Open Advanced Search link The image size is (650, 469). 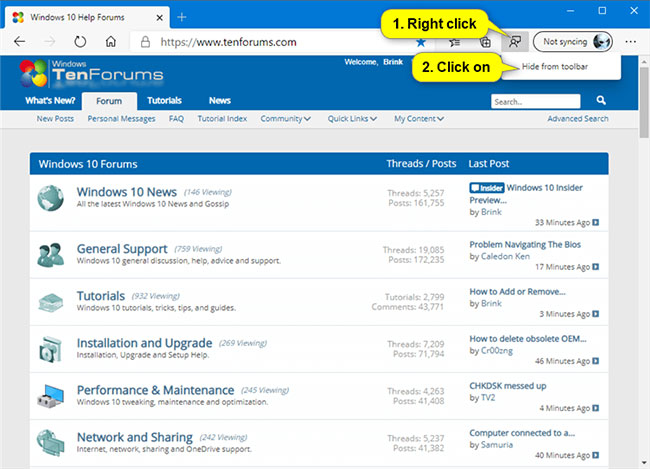578,119
